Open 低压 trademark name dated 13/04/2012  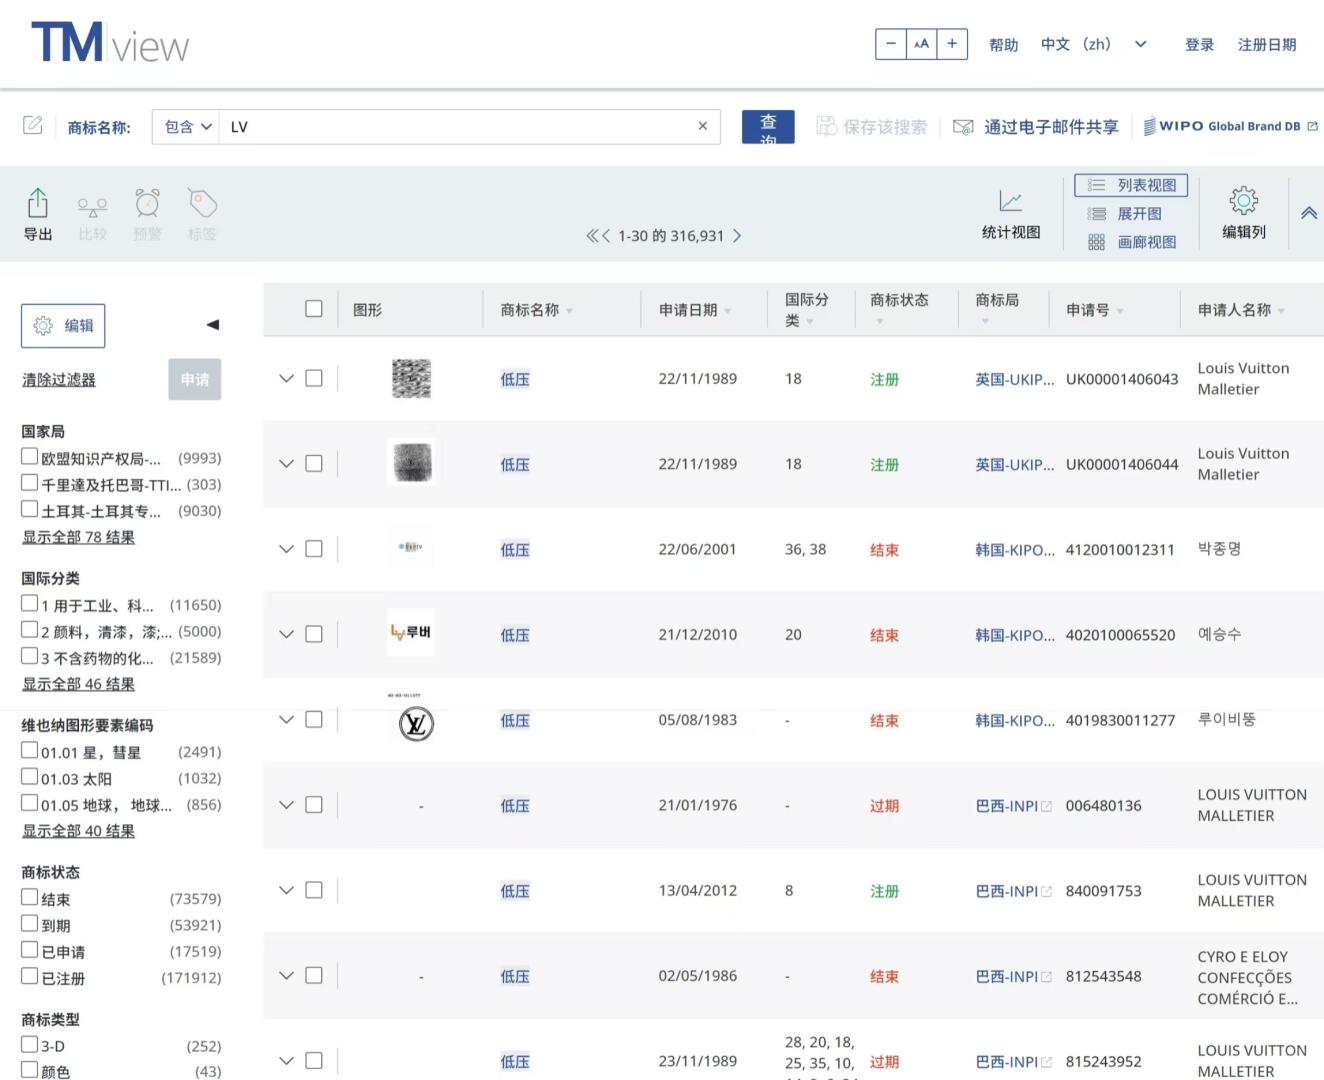point(515,891)
